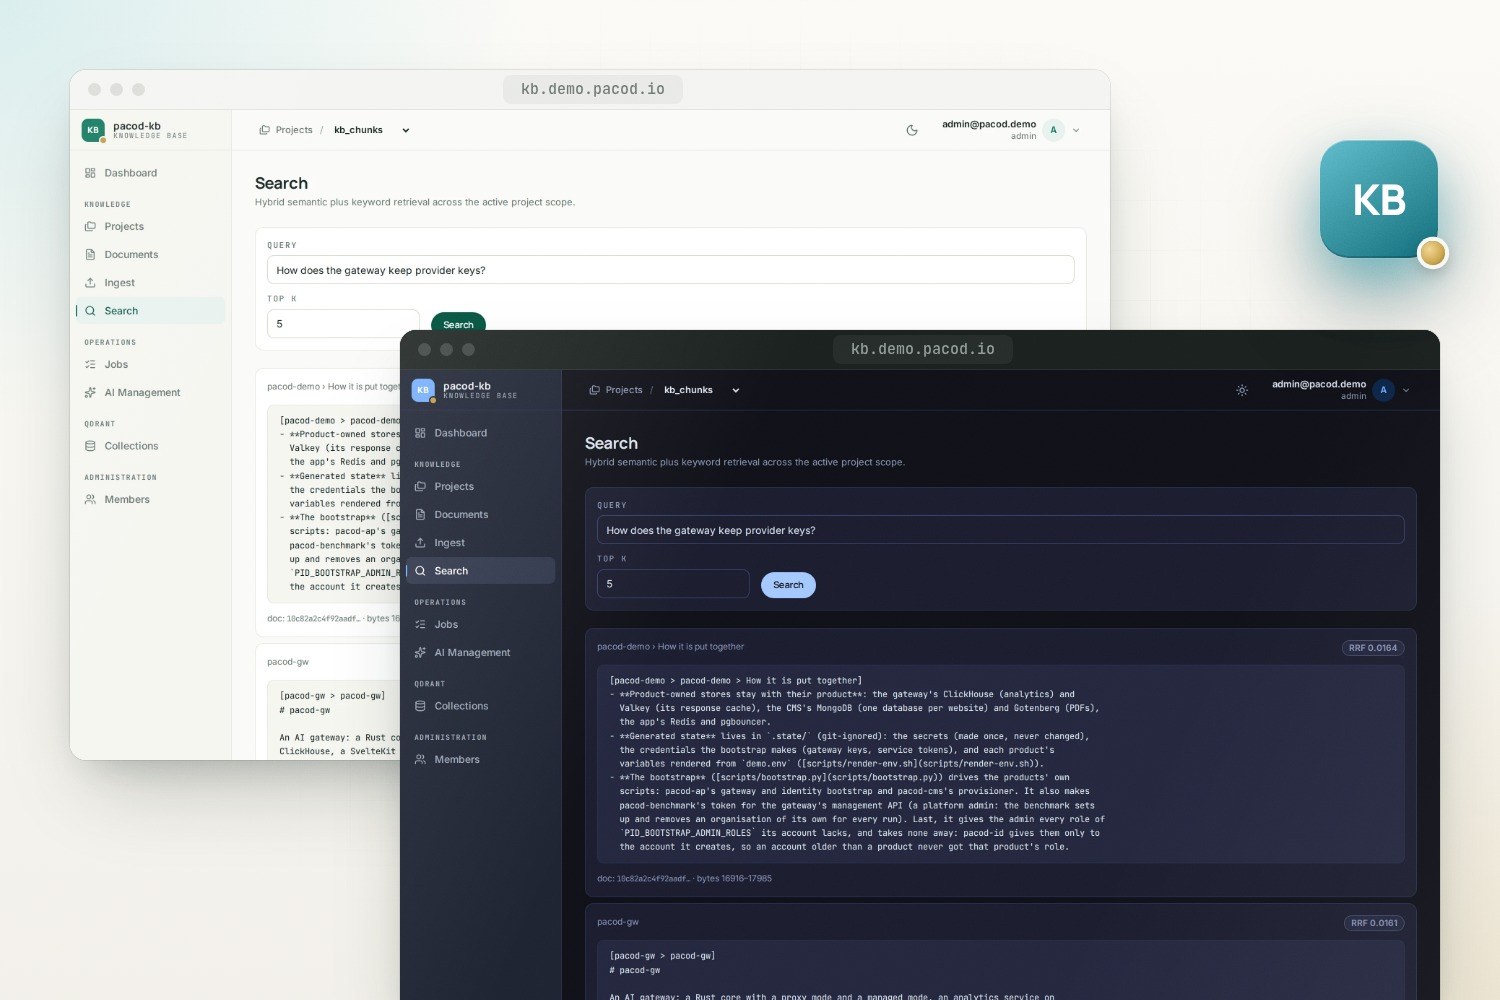
Task: Click the Search magnifier icon in dark sidebar
Action: coord(421,571)
